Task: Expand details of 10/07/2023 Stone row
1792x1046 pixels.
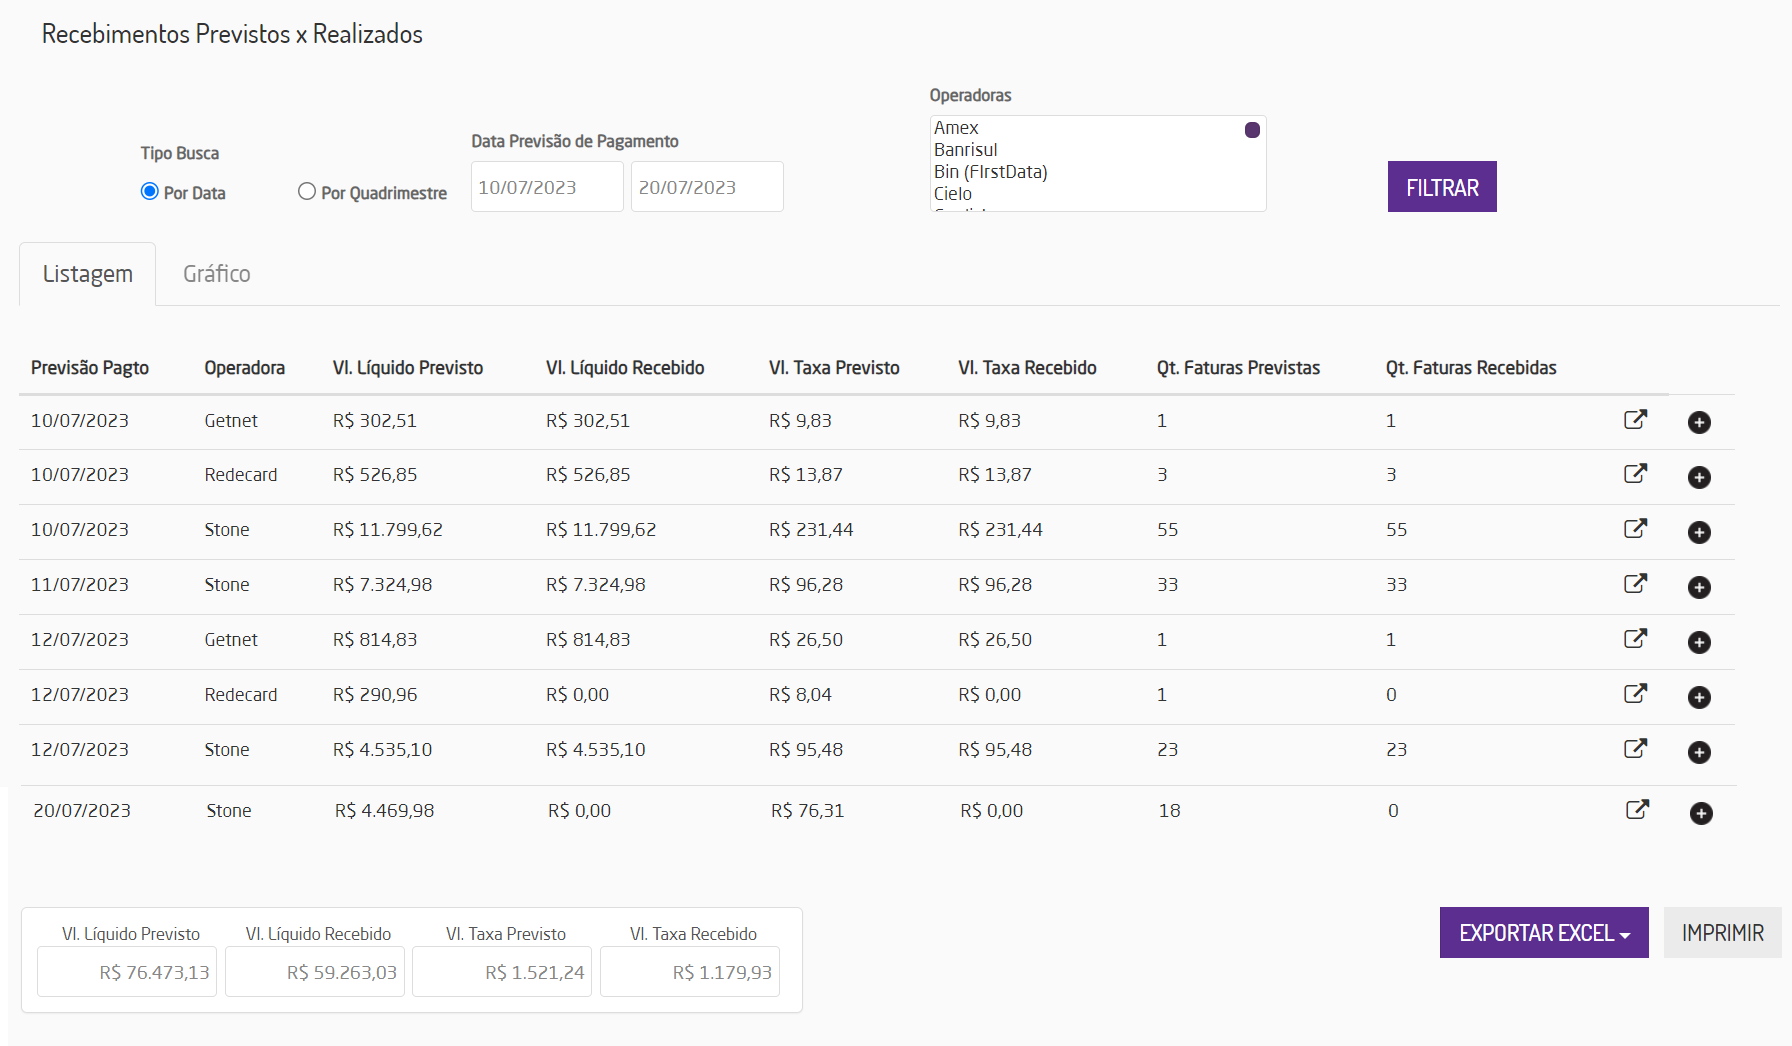Action: [x=1699, y=532]
